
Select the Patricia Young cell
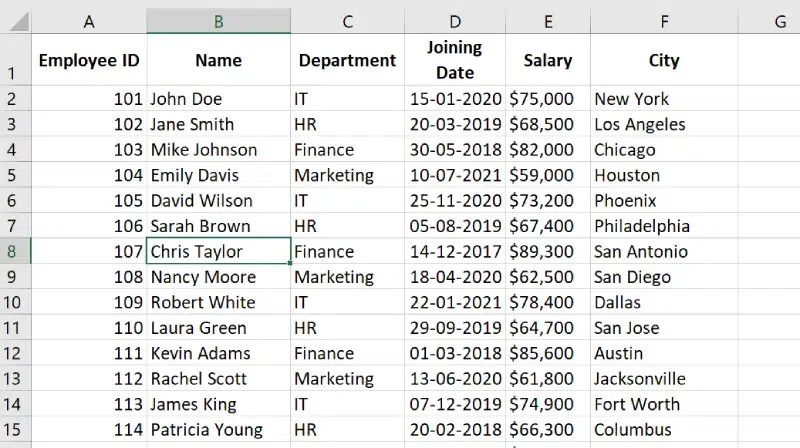(218, 430)
